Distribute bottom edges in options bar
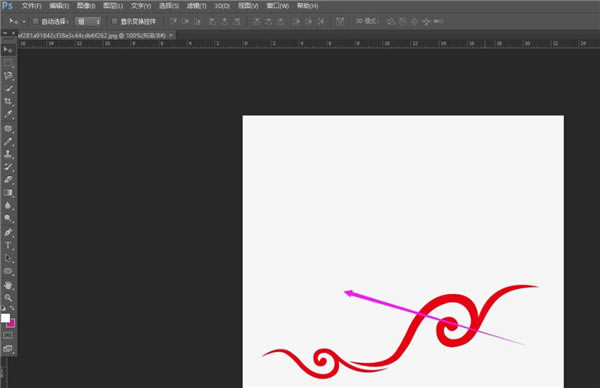The image size is (600, 388). pyautogui.click(x=281, y=21)
